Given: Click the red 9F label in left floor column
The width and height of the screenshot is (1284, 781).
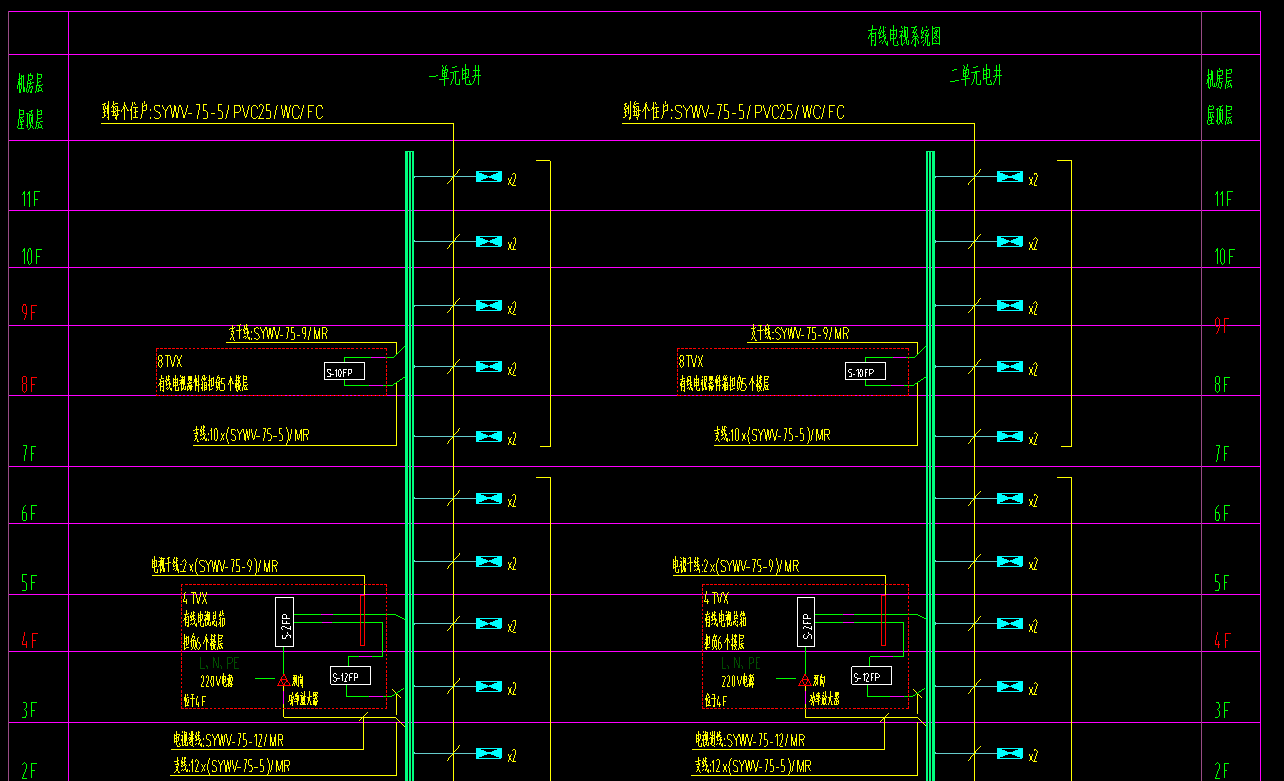Looking at the screenshot, I should (29, 313).
